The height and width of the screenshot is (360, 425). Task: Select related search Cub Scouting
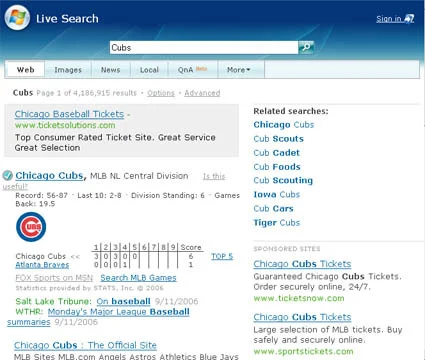tap(283, 180)
